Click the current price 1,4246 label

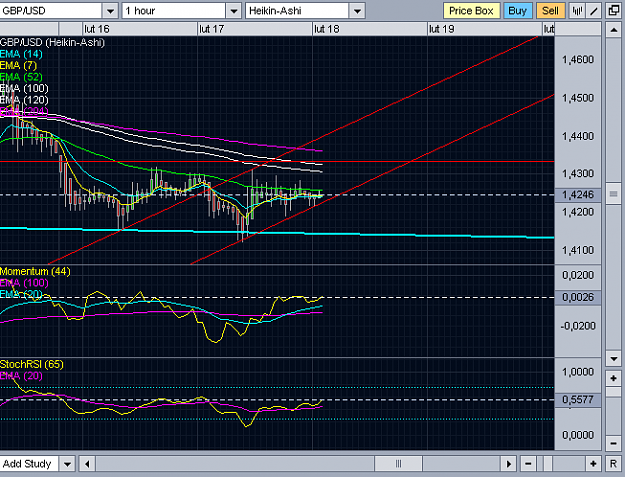tap(578, 194)
